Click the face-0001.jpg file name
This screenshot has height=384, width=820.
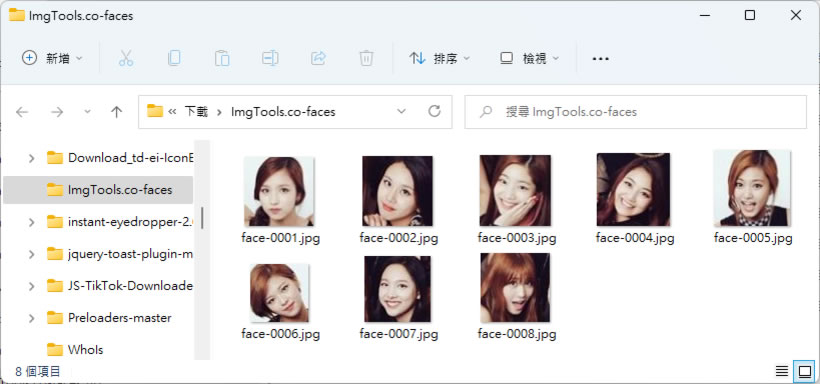click(x=281, y=239)
